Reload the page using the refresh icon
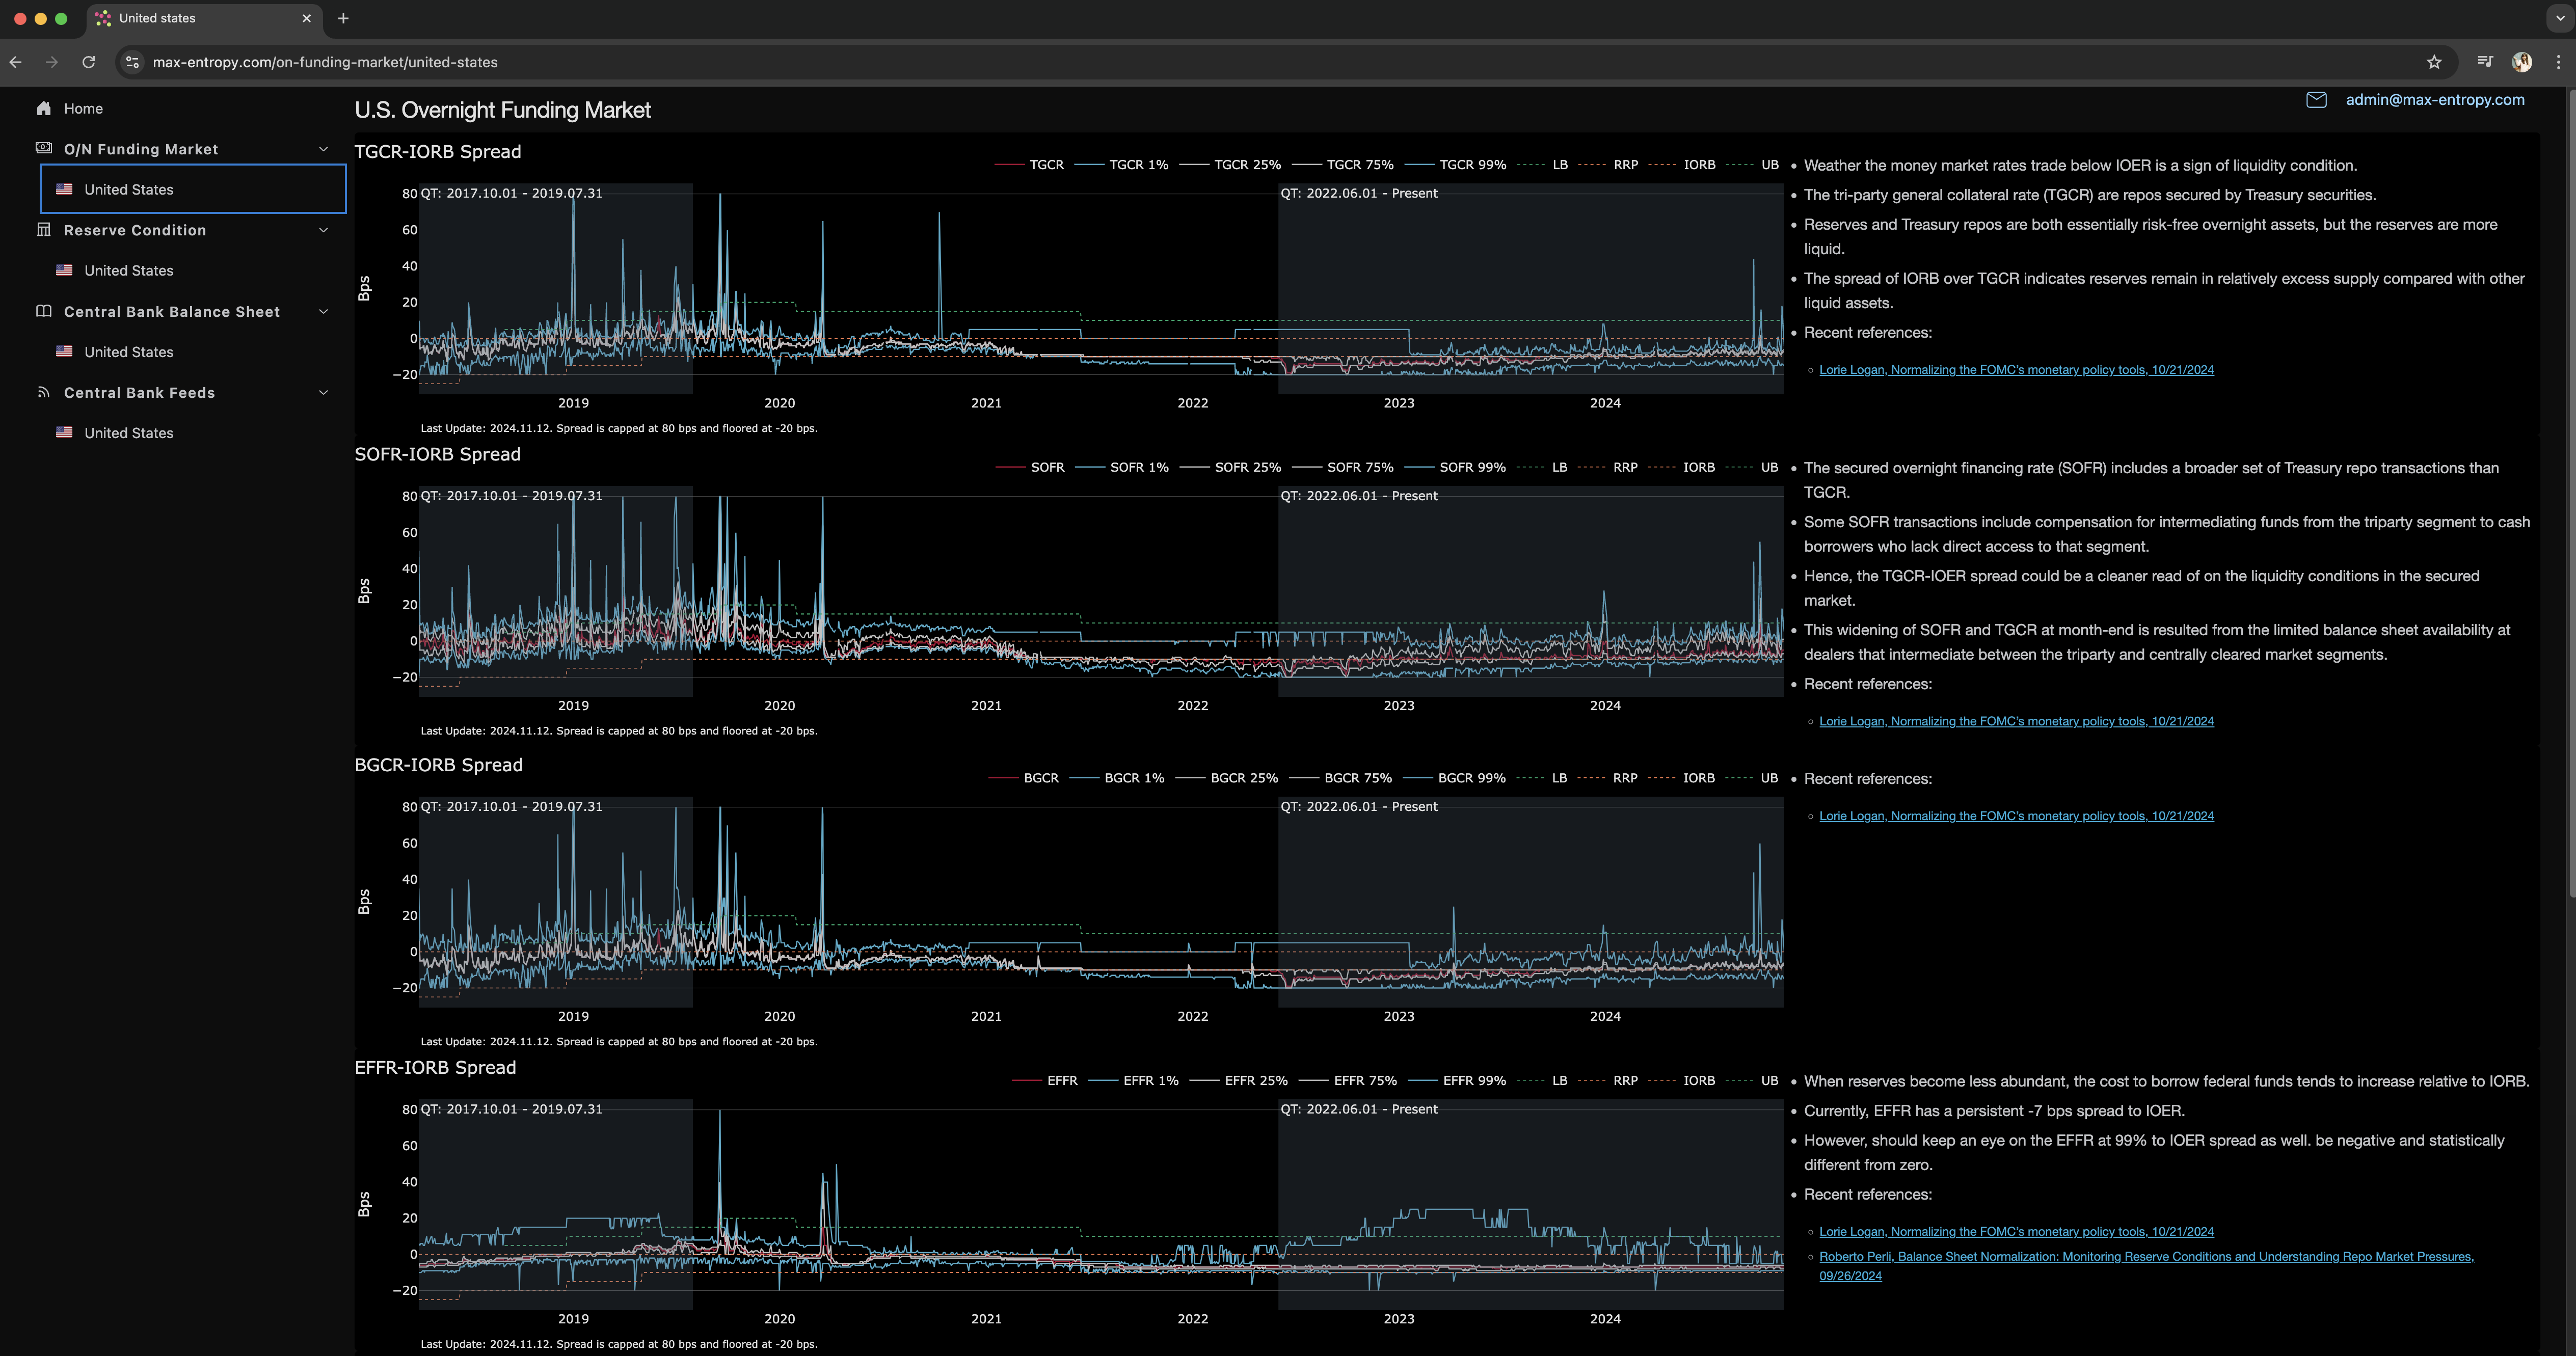2576x1356 pixels. (88, 62)
